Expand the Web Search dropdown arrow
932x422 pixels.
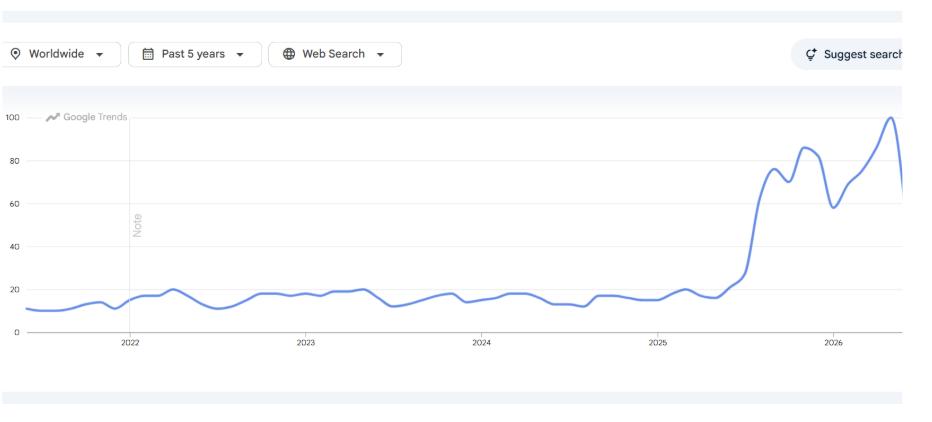tap(380, 55)
